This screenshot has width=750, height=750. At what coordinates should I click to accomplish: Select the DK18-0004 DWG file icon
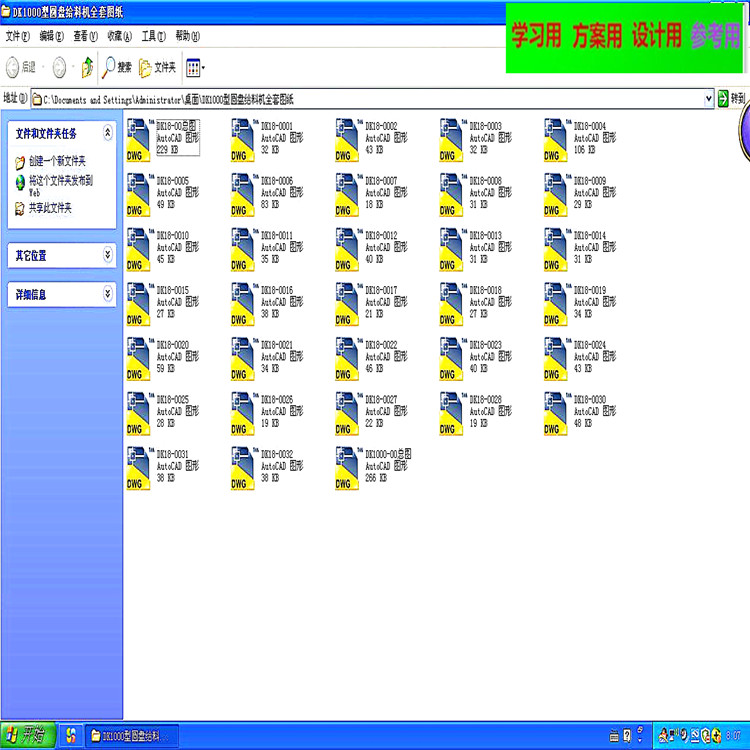(x=555, y=140)
